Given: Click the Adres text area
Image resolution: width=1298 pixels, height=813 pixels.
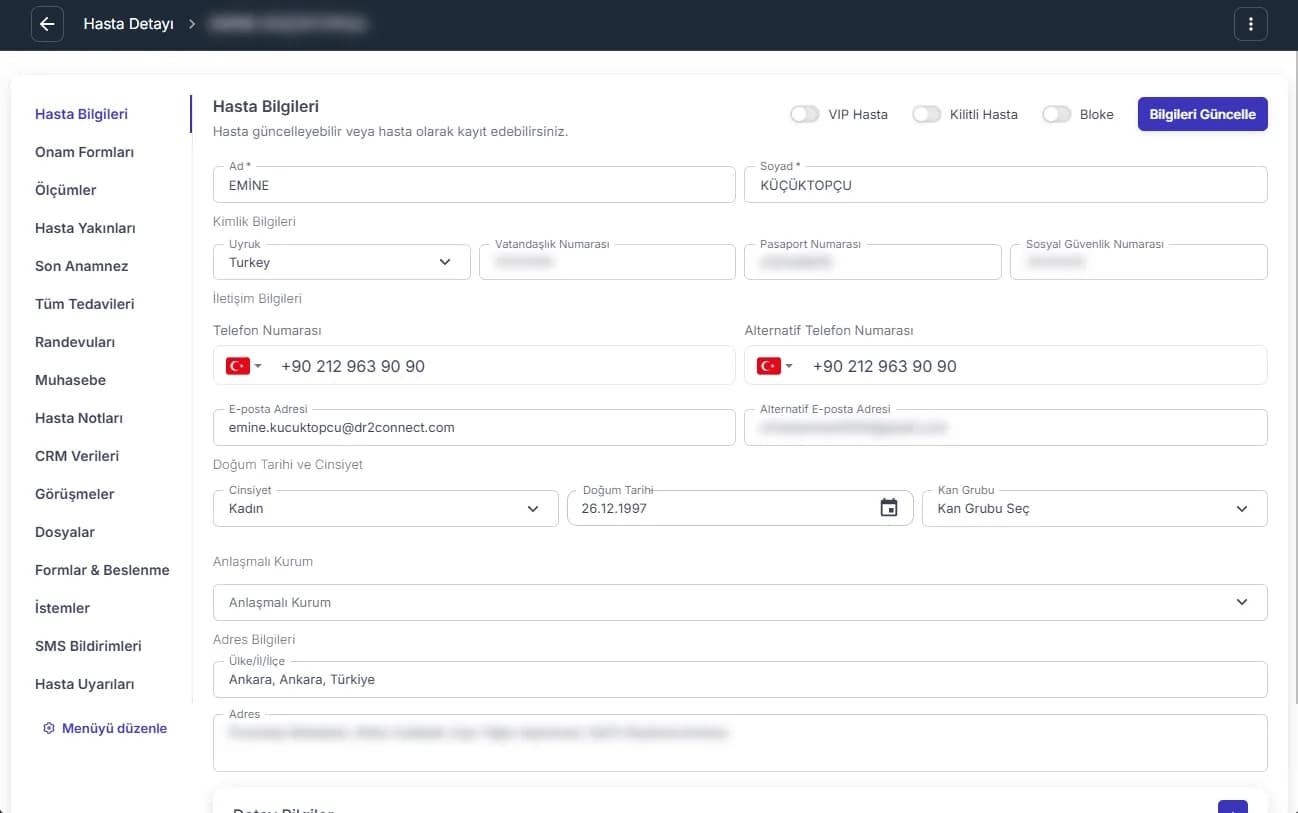Looking at the screenshot, I should click(740, 742).
